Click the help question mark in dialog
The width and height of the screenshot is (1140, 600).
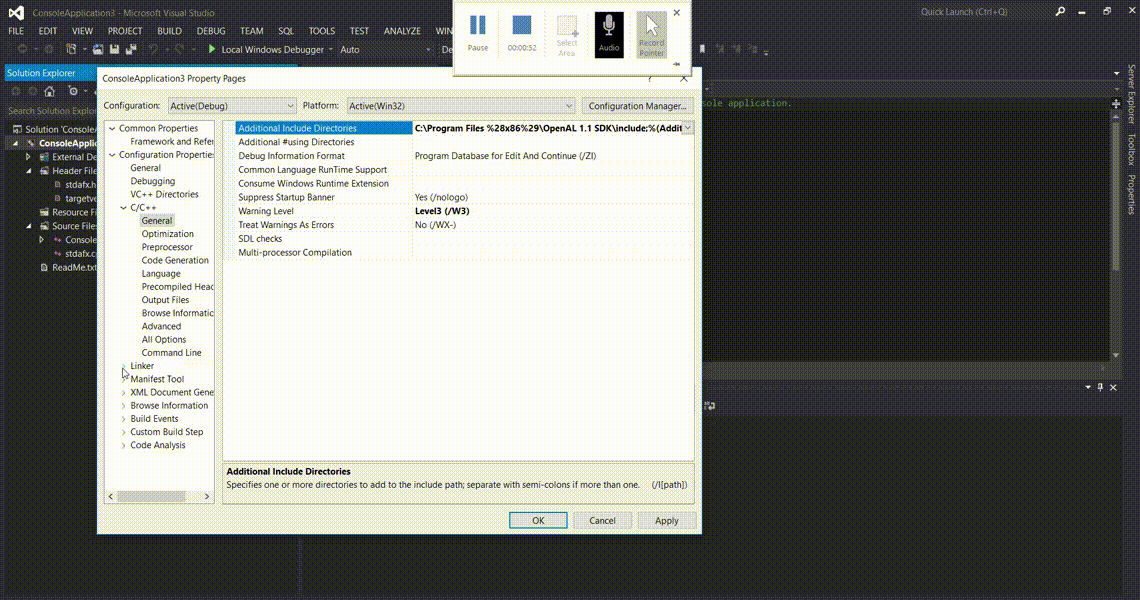[650, 79]
